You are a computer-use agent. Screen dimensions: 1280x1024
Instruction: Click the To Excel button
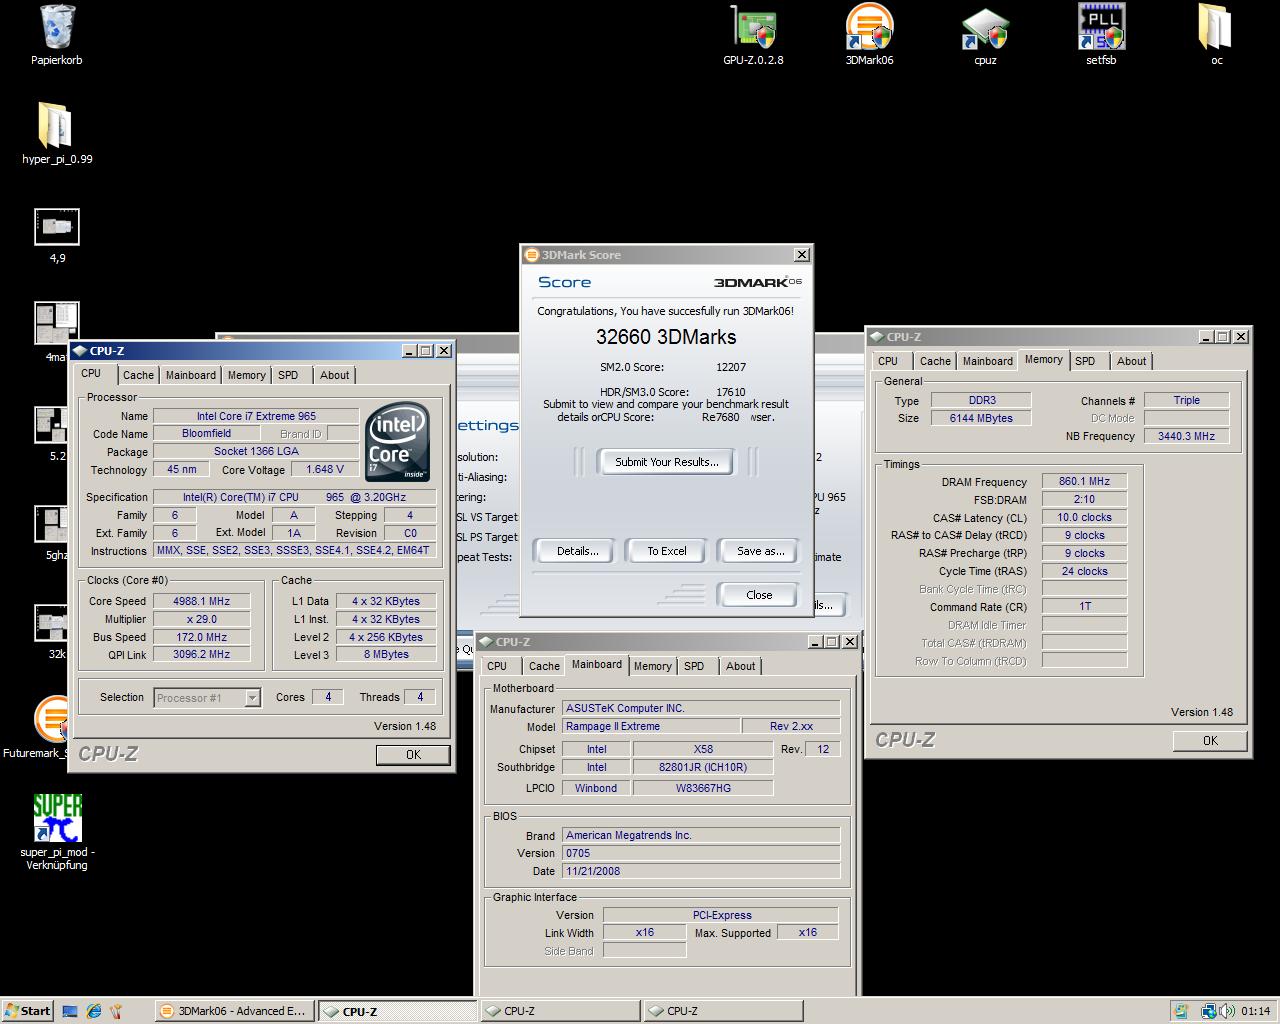click(x=666, y=551)
